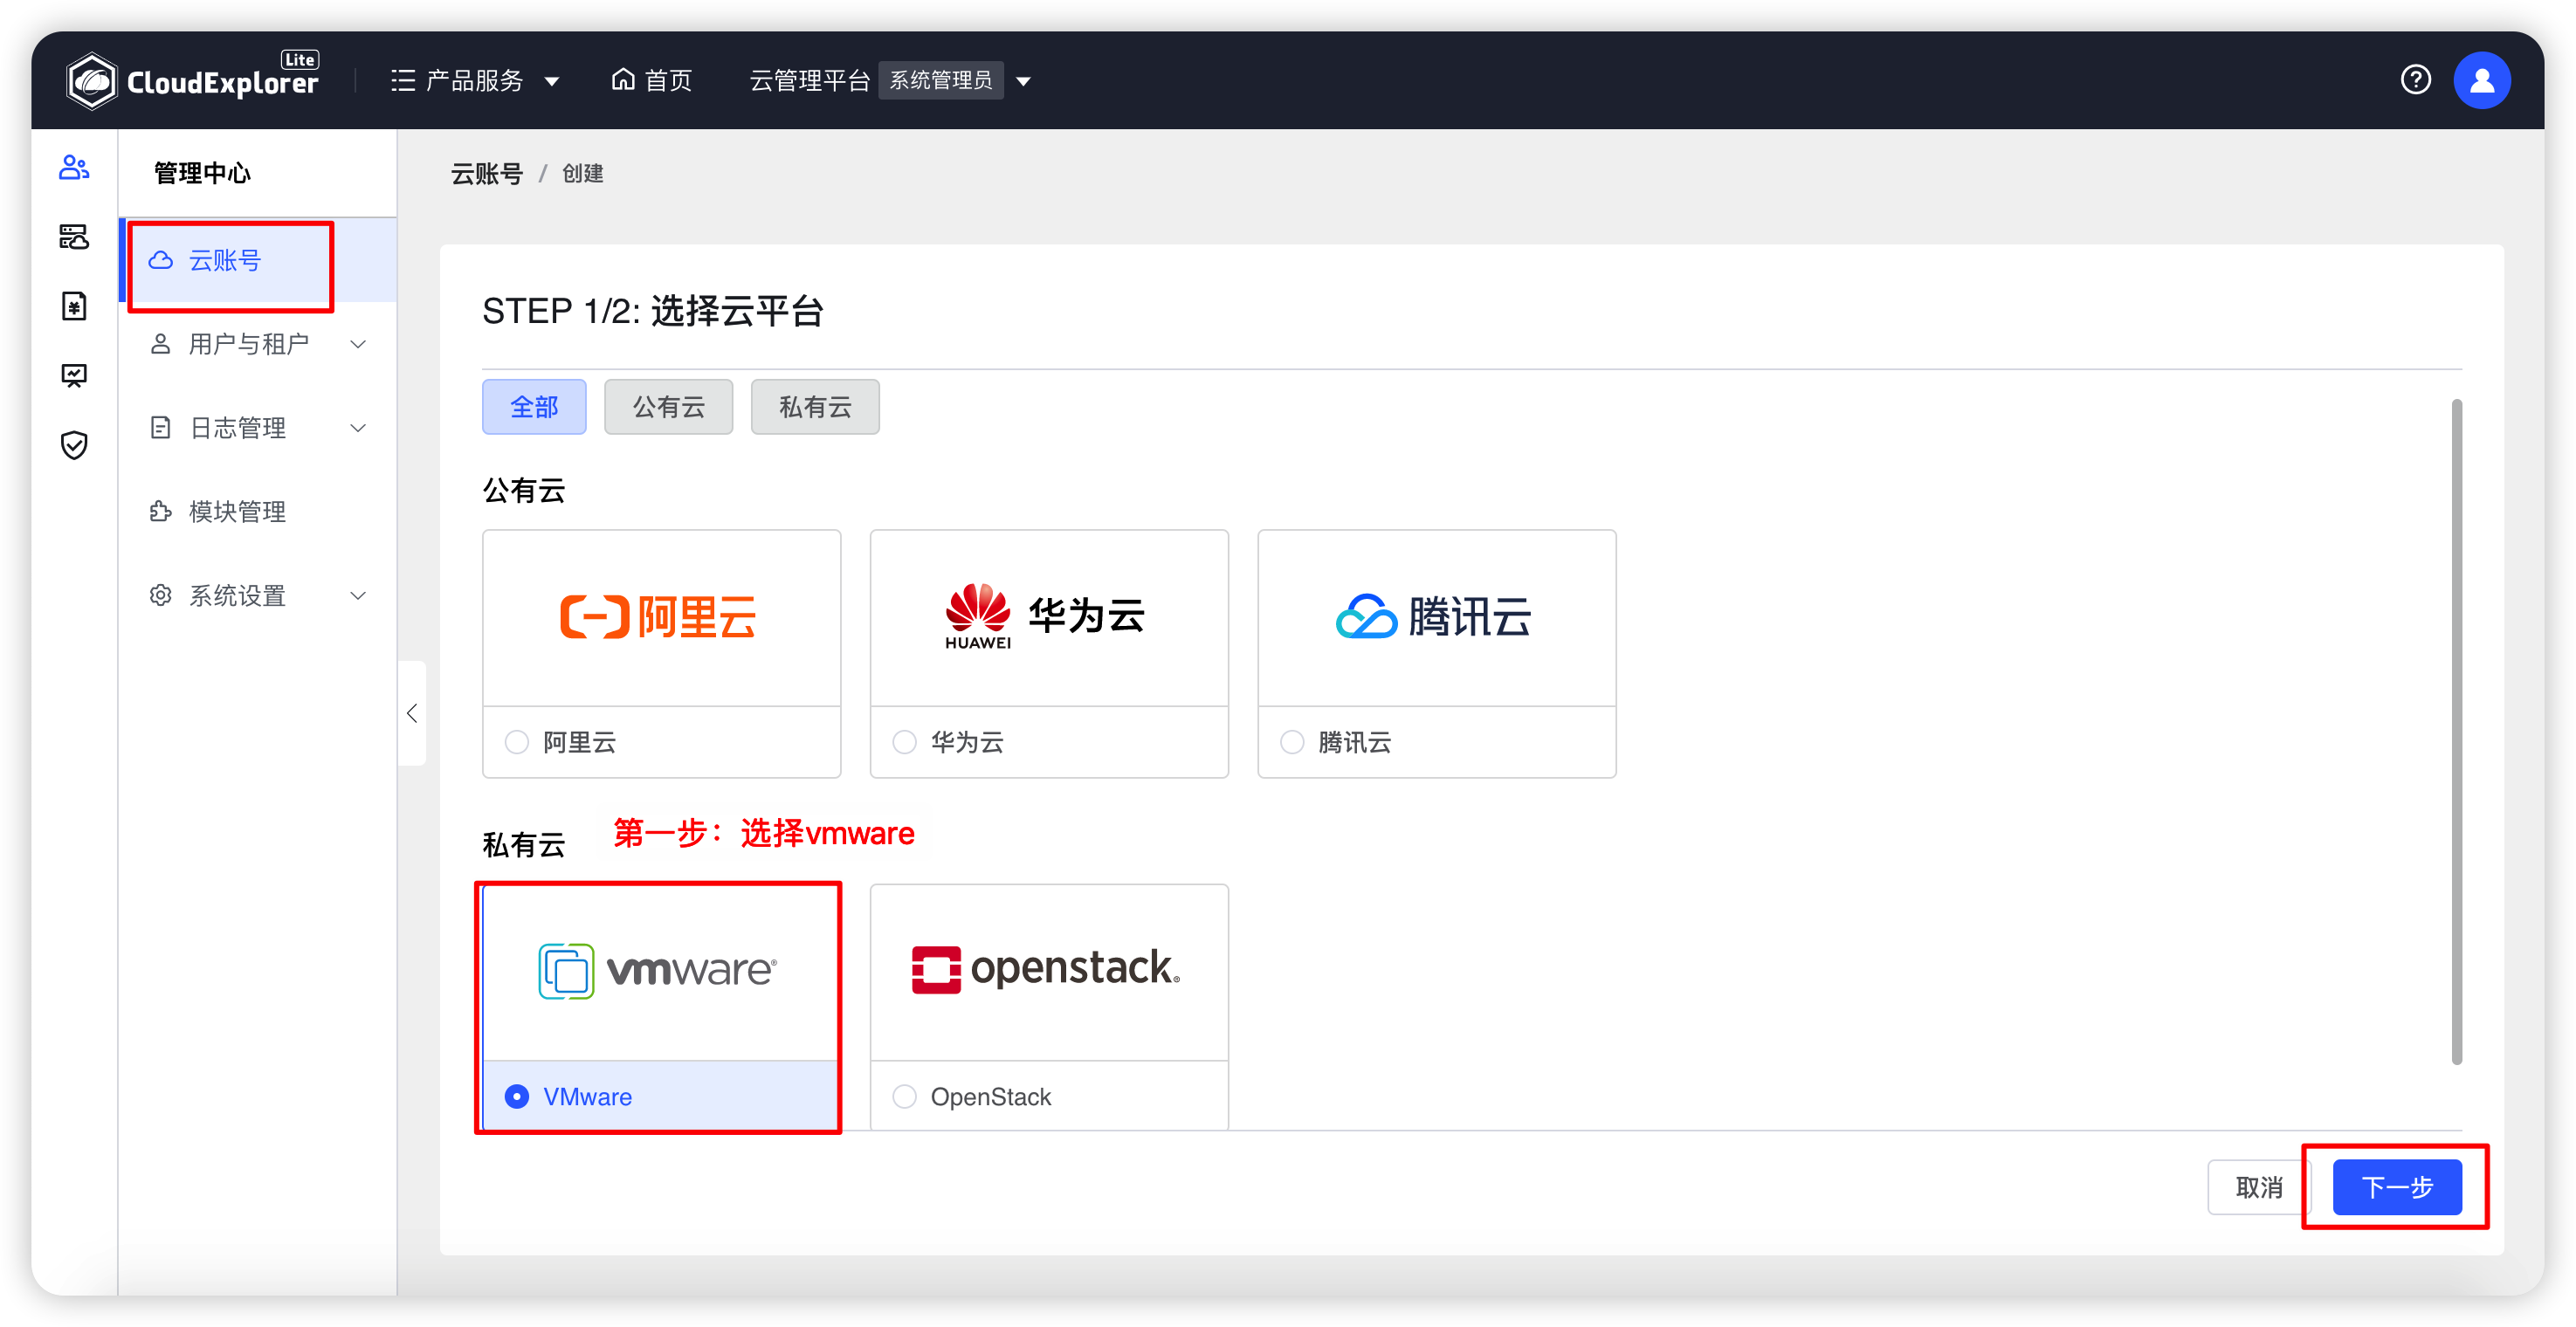The height and width of the screenshot is (1327, 2576).
Task: Click the 华为云 logo card
Action: point(1049,617)
